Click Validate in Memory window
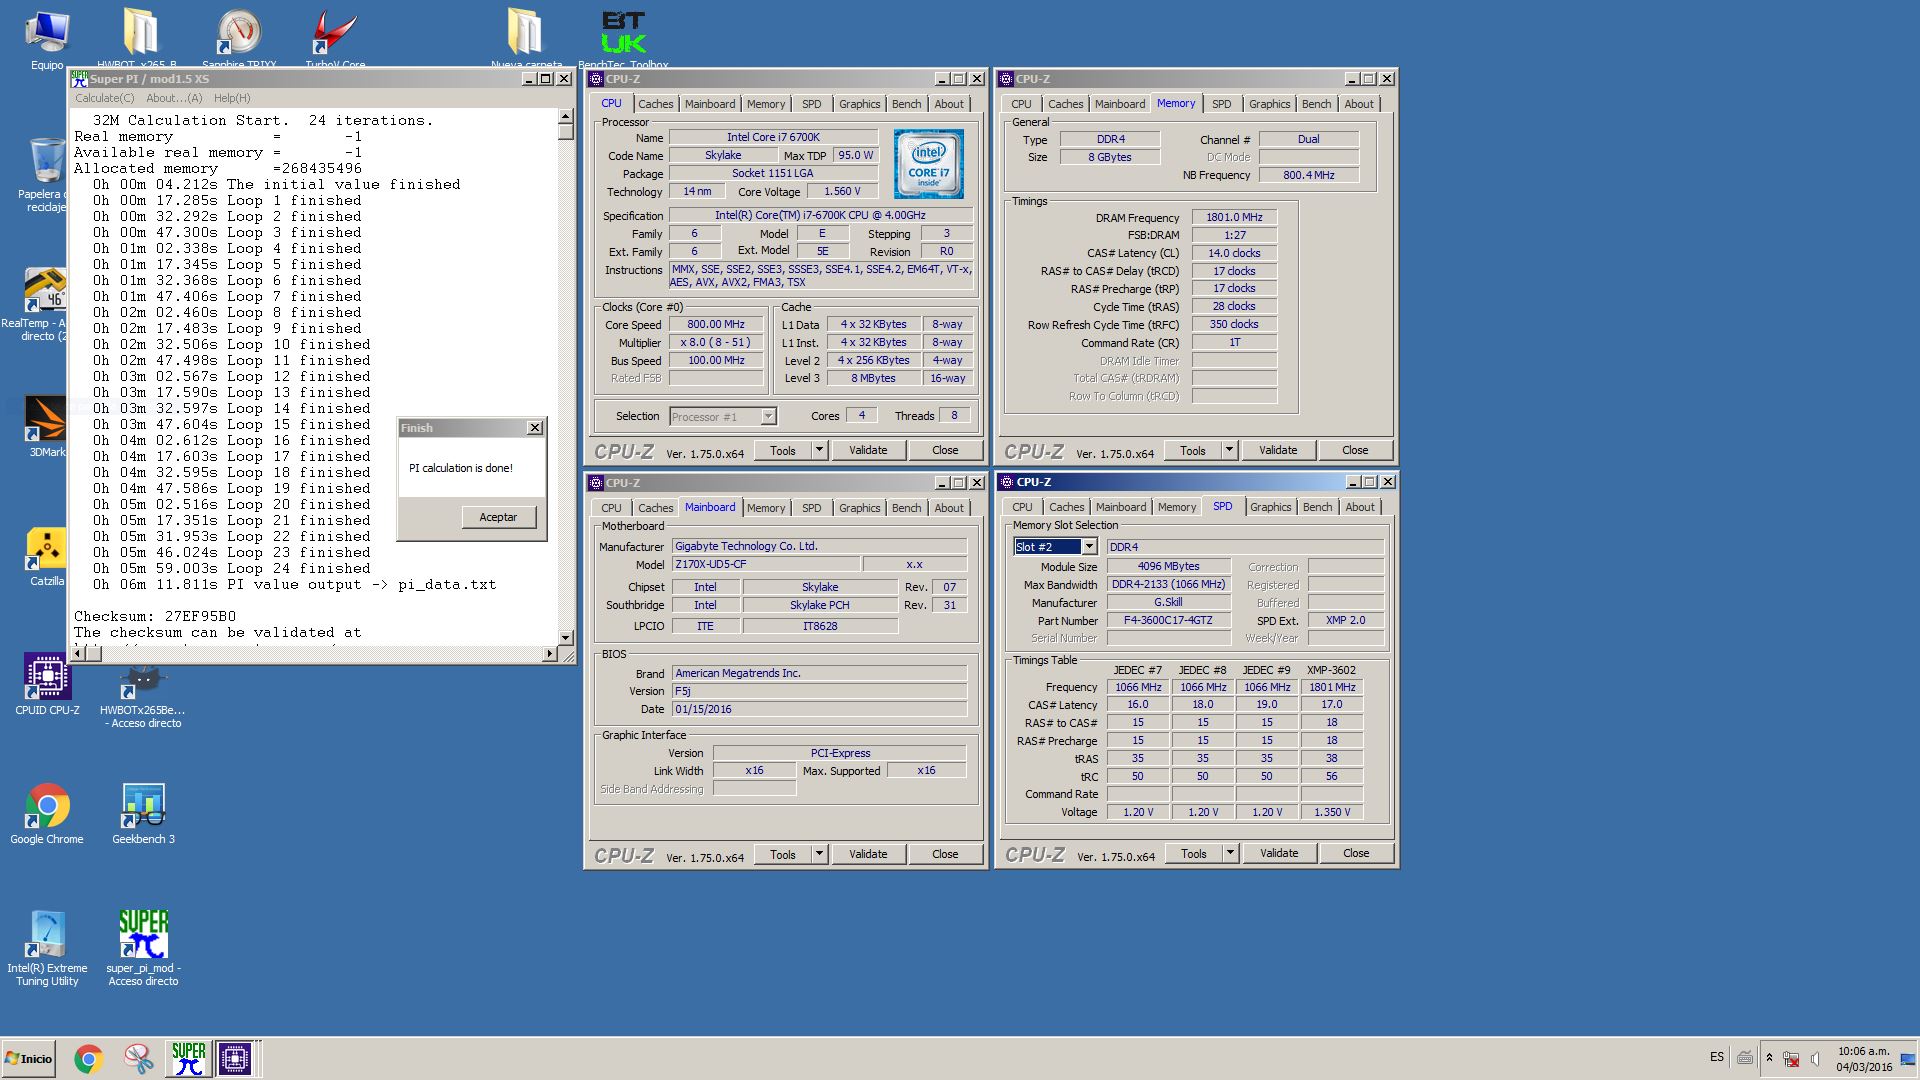The image size is (1920, 1080). (x=1278, y=450)
